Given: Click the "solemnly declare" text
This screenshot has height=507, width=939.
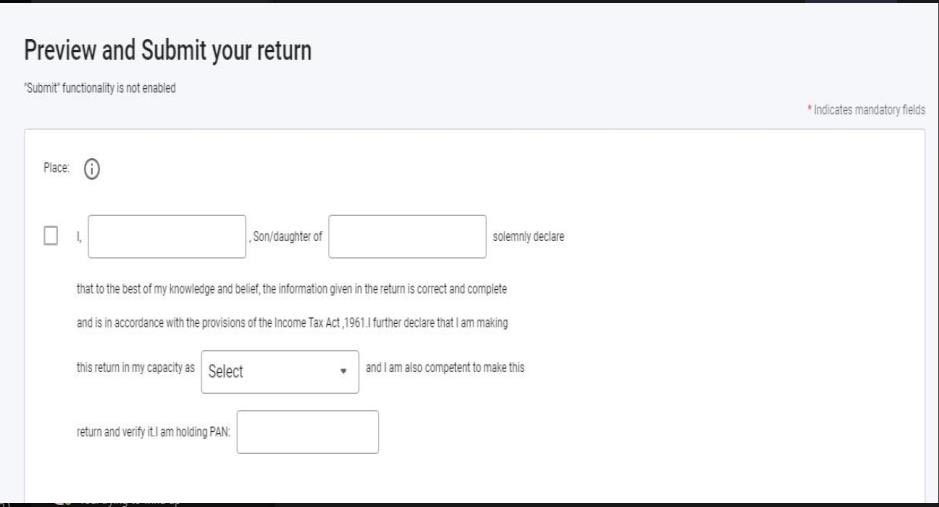Looking at the screenshot, I should (530, 238).
